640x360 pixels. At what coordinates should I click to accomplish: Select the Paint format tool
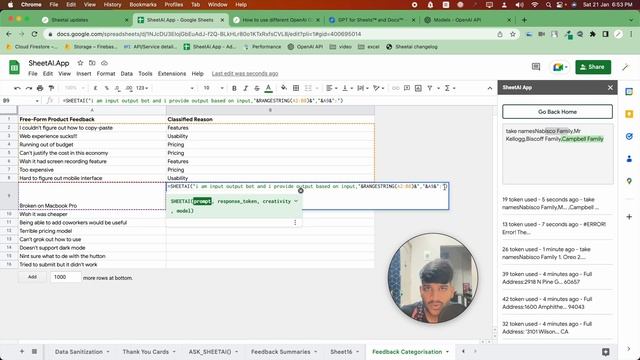point(51,88)
